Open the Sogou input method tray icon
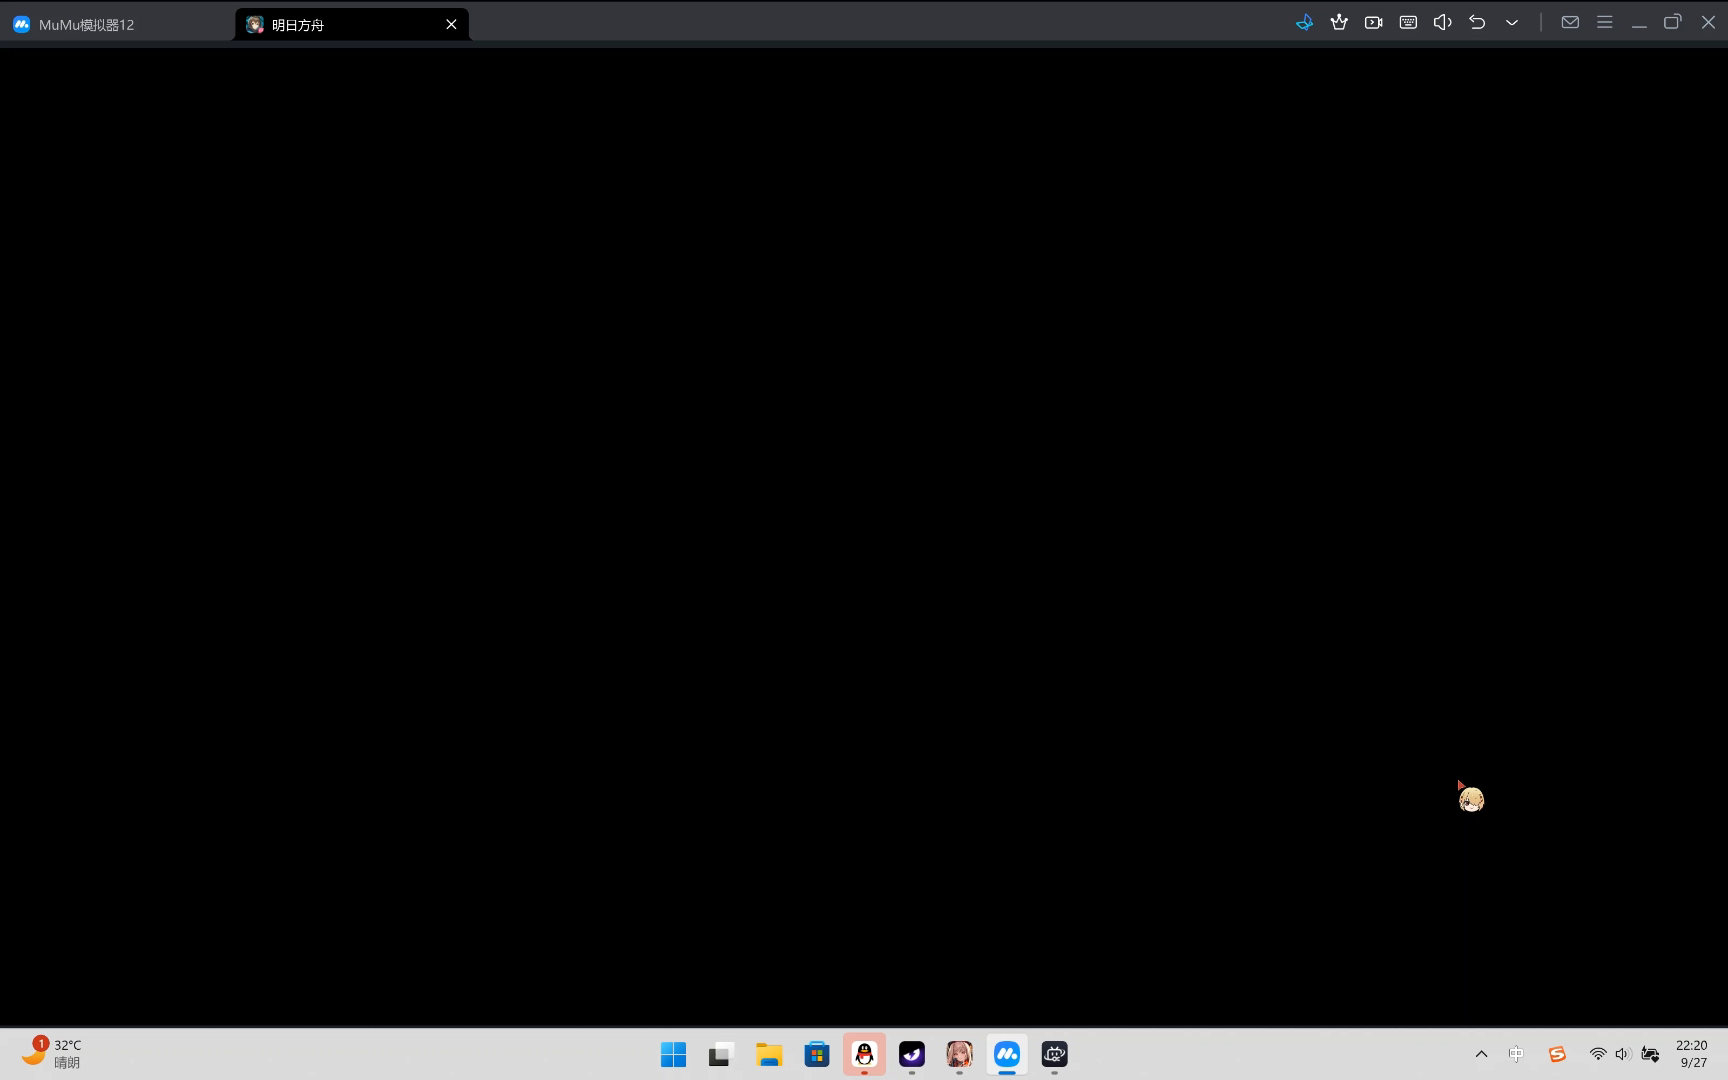The width and height of the screenshot is (1728, 1080). (x=1557, y=1054)
